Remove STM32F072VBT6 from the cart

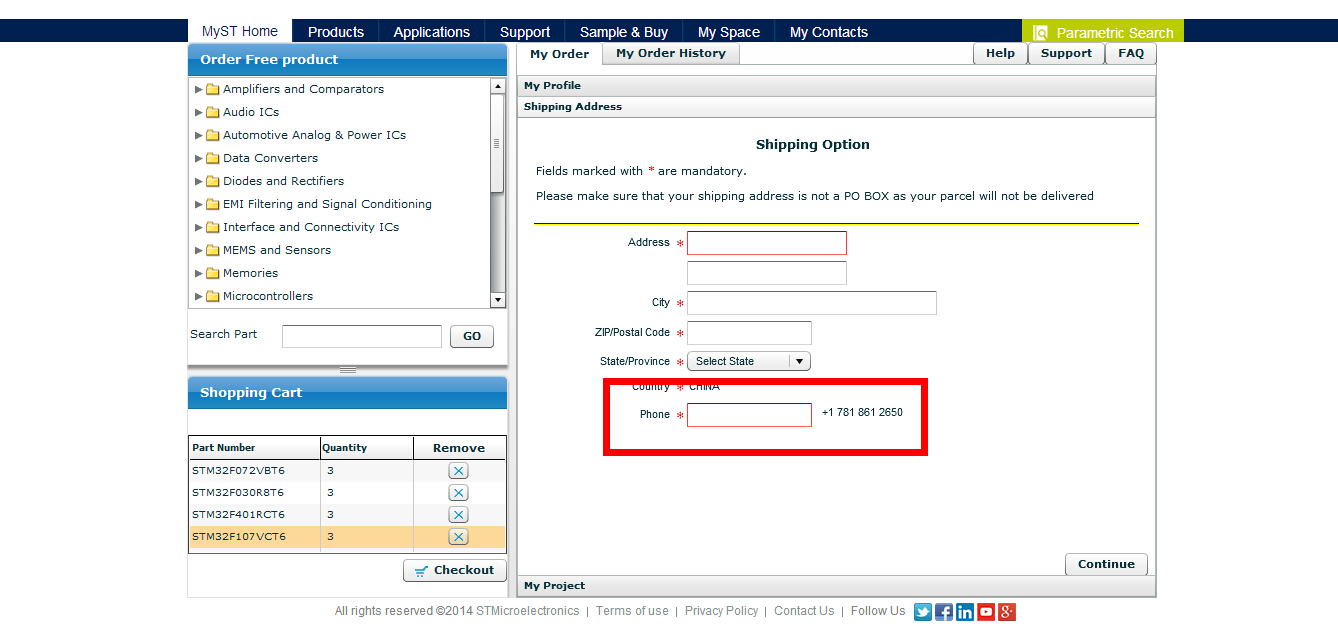[x=458, y=471]
